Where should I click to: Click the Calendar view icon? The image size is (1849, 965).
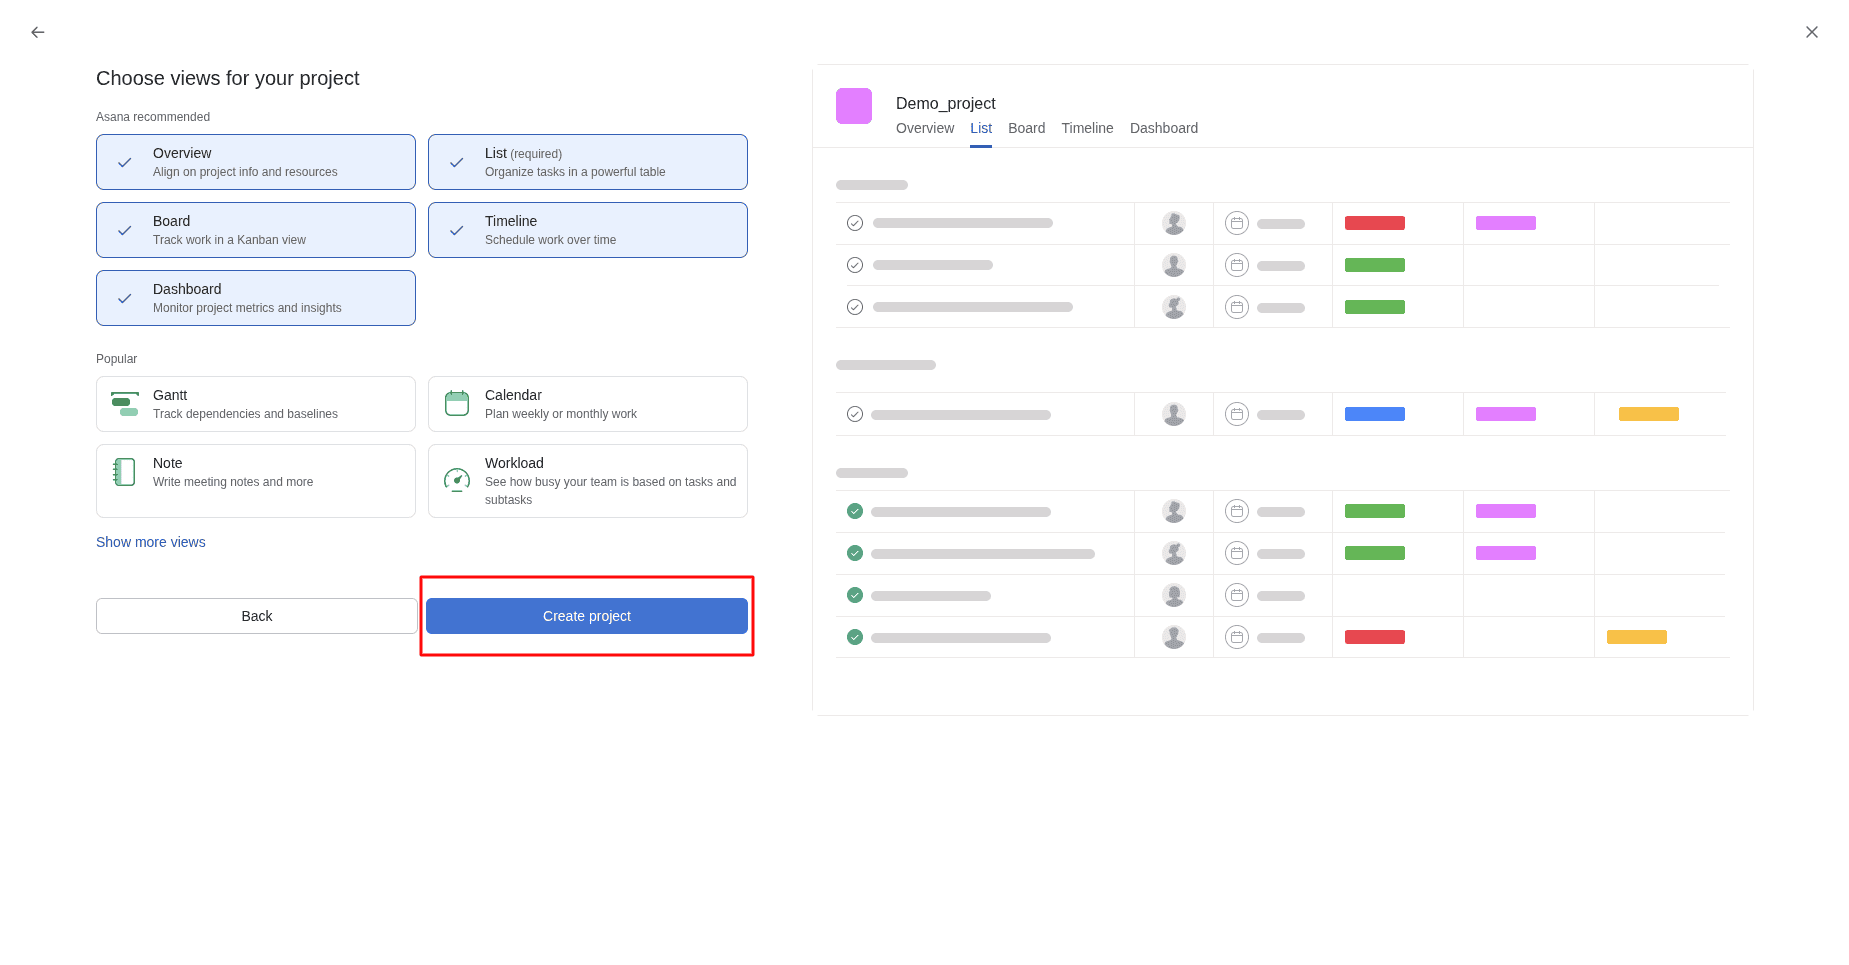coord(457,404)
